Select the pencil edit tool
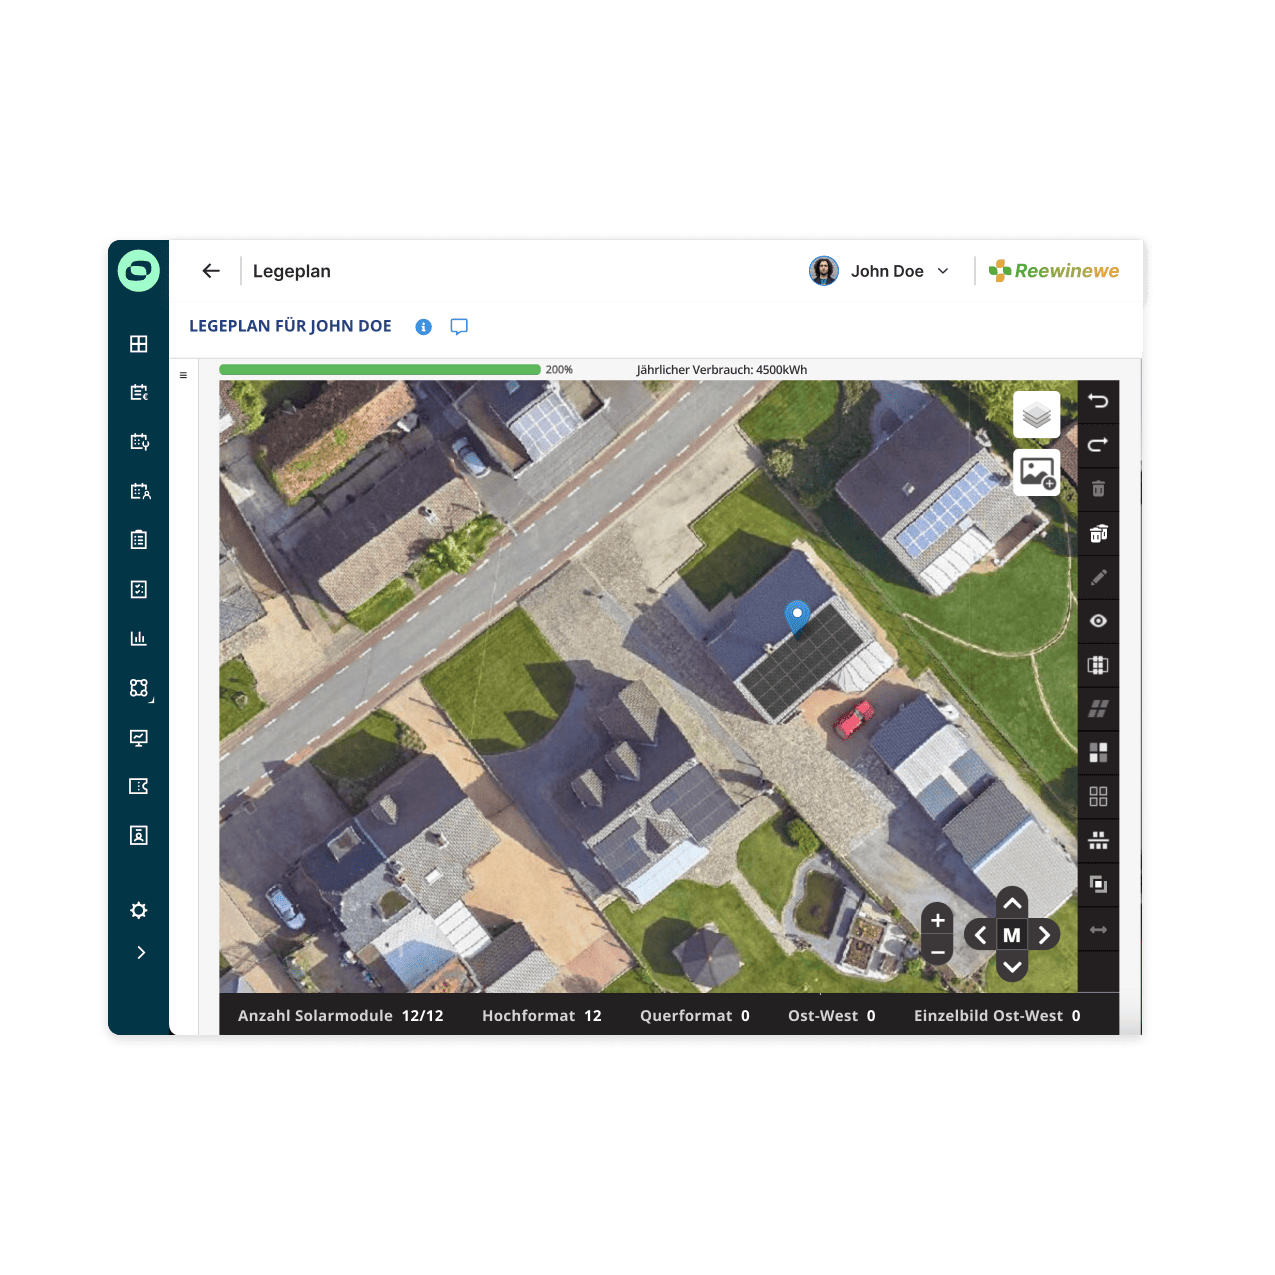Image resolution: width=1275 pixels, height=1275 pixels. click(x=1098, y=578)
